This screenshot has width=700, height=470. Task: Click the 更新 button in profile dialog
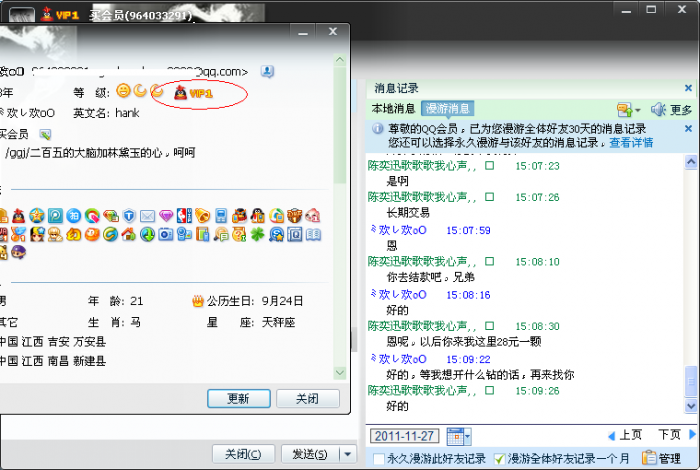point(239,399)
